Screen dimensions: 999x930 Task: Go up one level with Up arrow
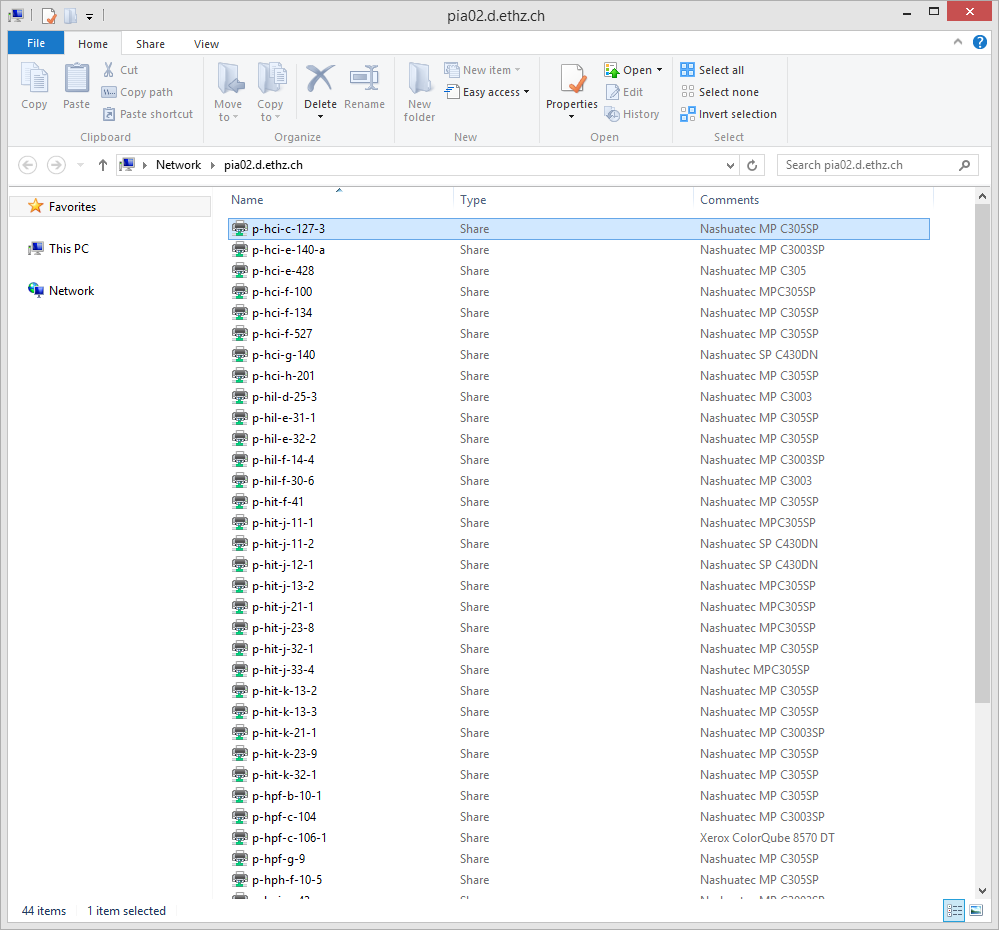103,165
